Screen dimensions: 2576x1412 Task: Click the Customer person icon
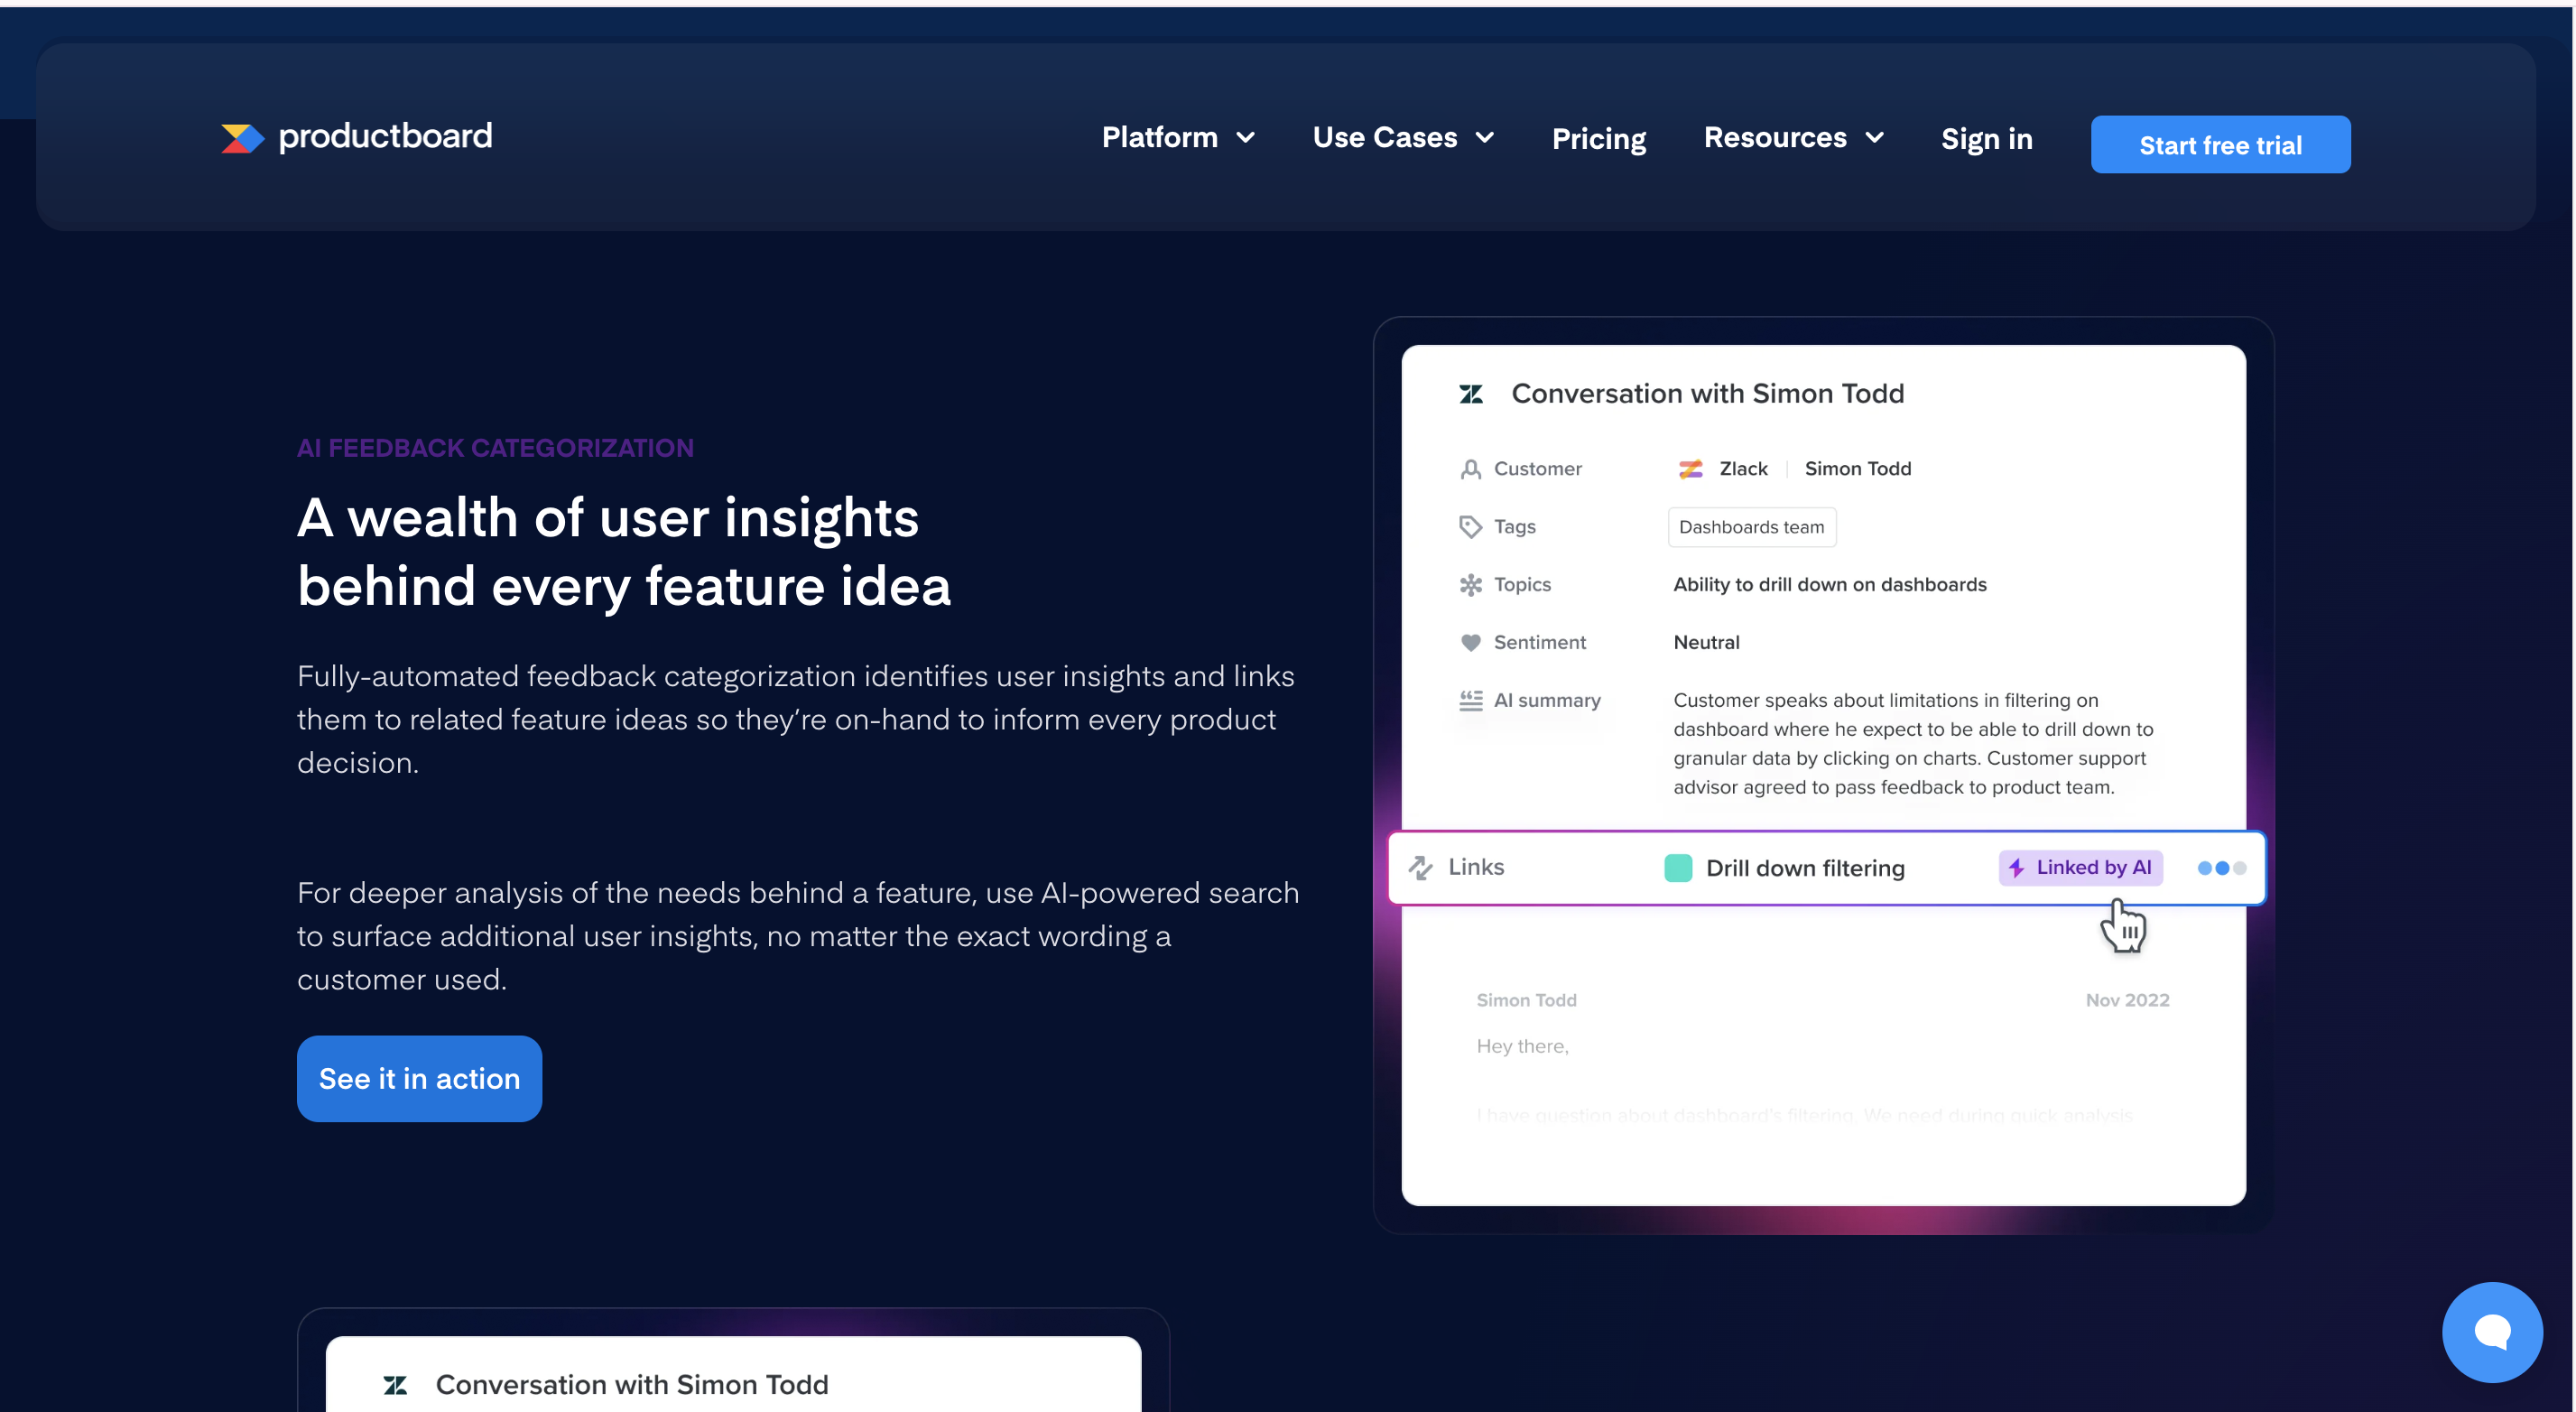1470,469
